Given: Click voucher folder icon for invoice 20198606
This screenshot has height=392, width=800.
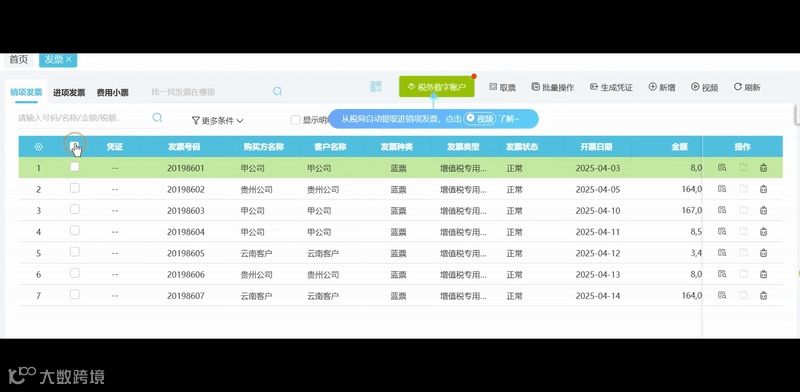Looking at the screenshot, I should click(743, 274).
